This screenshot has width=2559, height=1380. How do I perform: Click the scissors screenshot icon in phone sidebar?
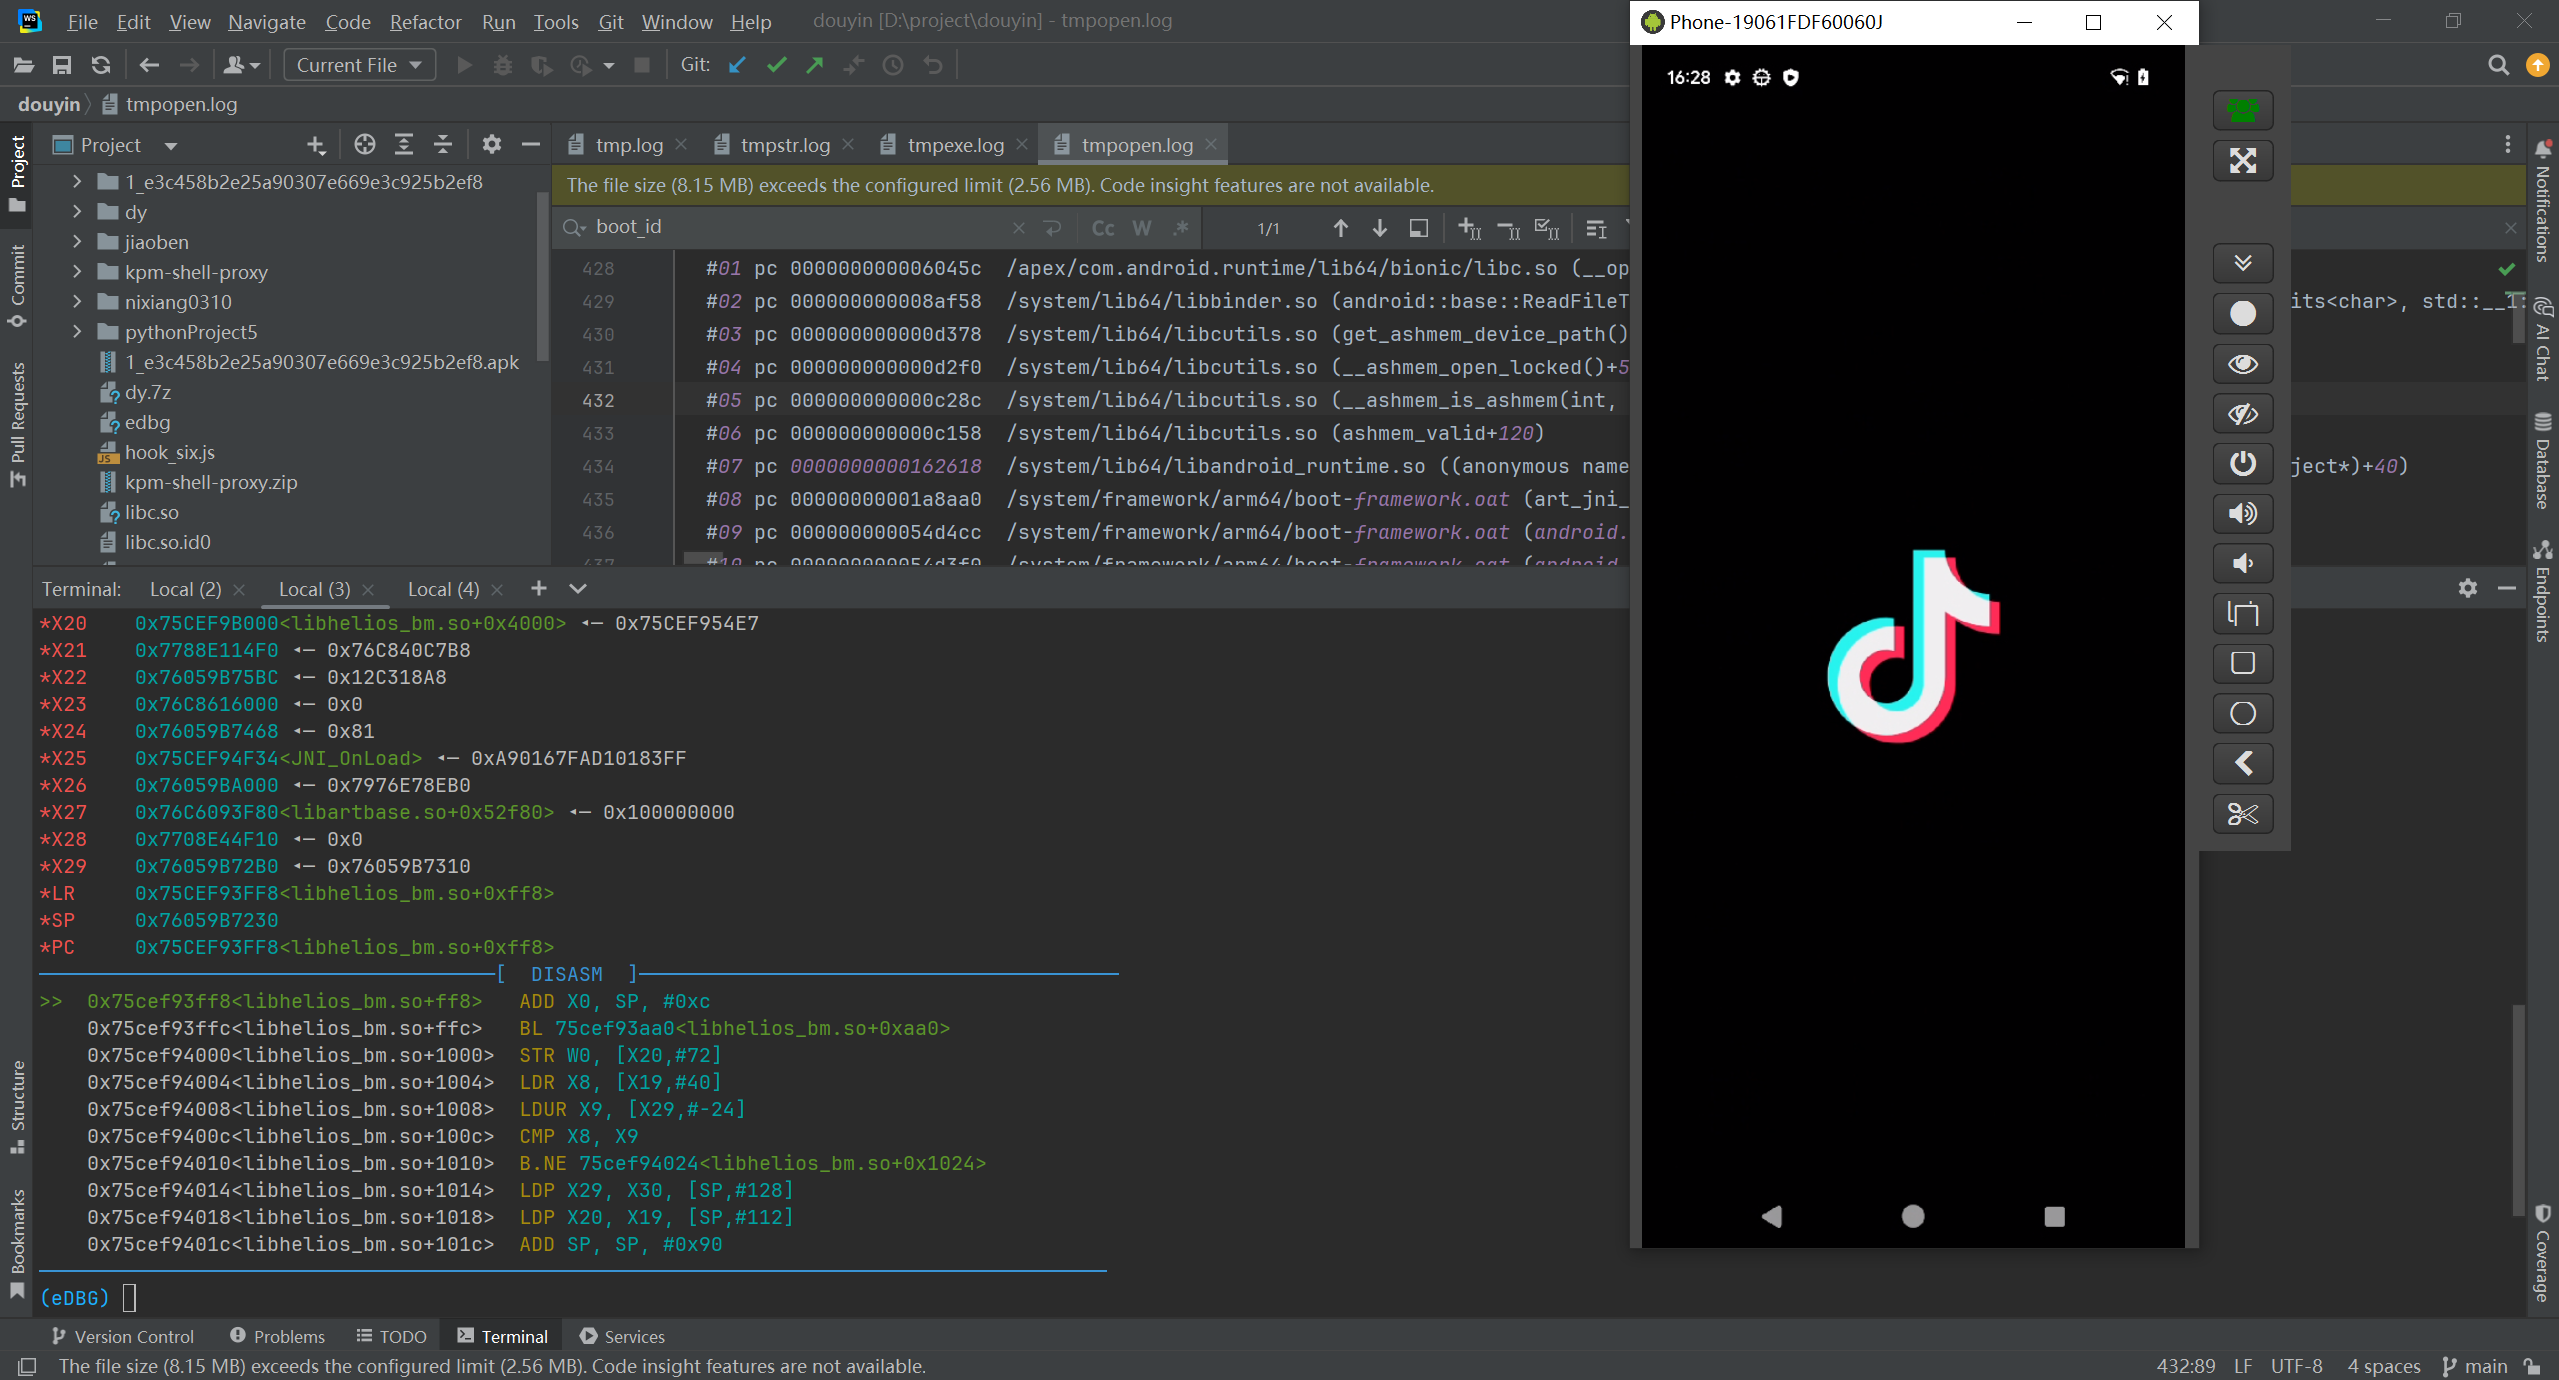[2242, 814]
